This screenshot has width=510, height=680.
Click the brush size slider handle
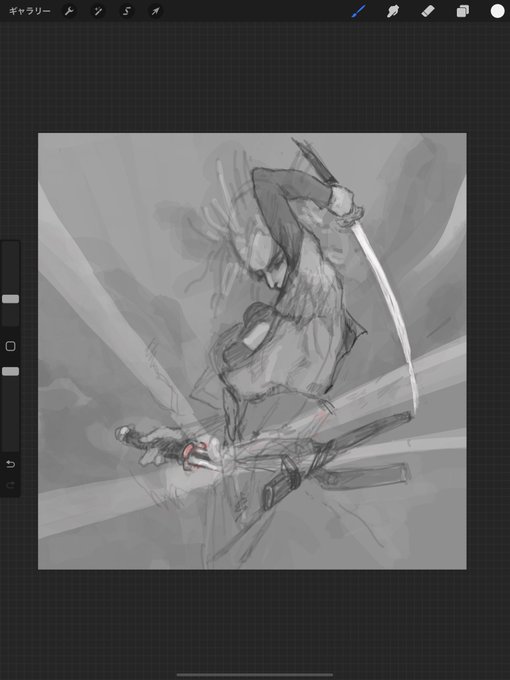click(x=10, y=299)
